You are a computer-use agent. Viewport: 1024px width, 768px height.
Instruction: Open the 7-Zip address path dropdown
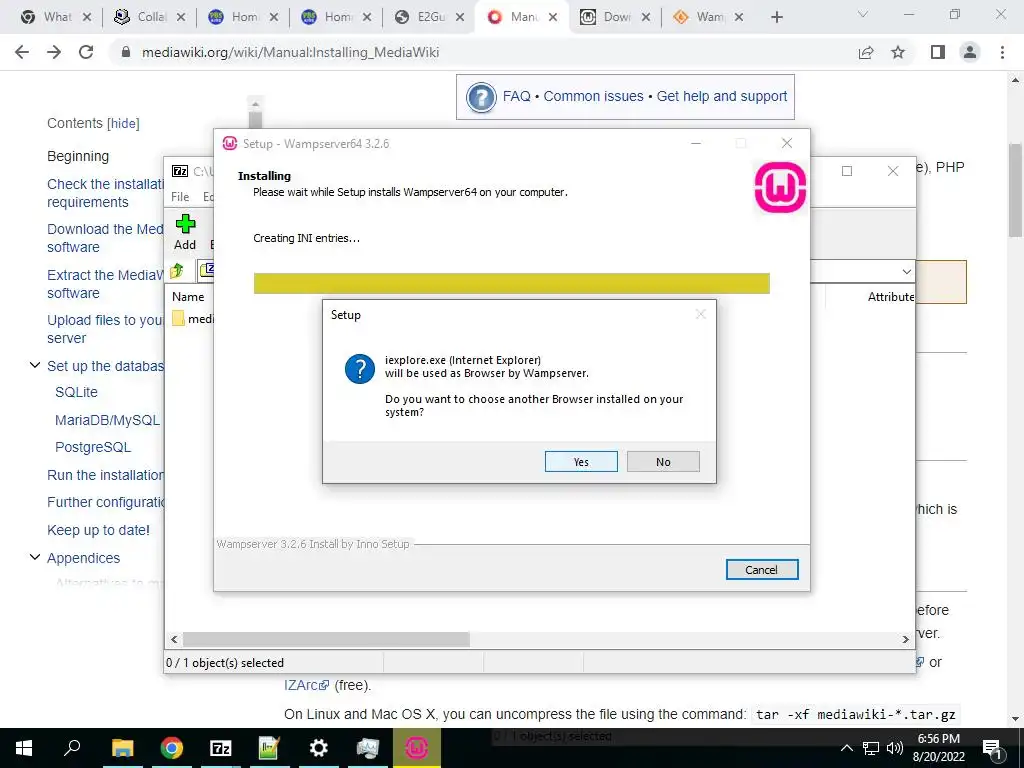(906, 272)
